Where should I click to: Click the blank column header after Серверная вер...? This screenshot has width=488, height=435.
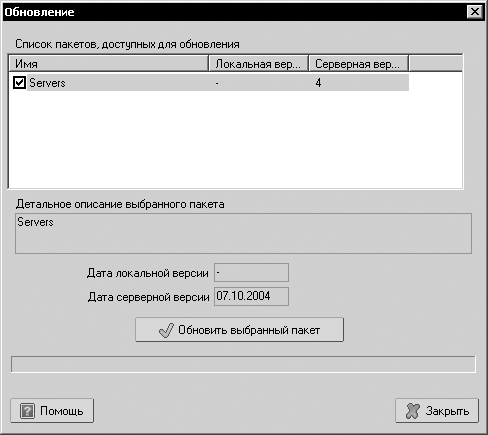coord(435,64)
